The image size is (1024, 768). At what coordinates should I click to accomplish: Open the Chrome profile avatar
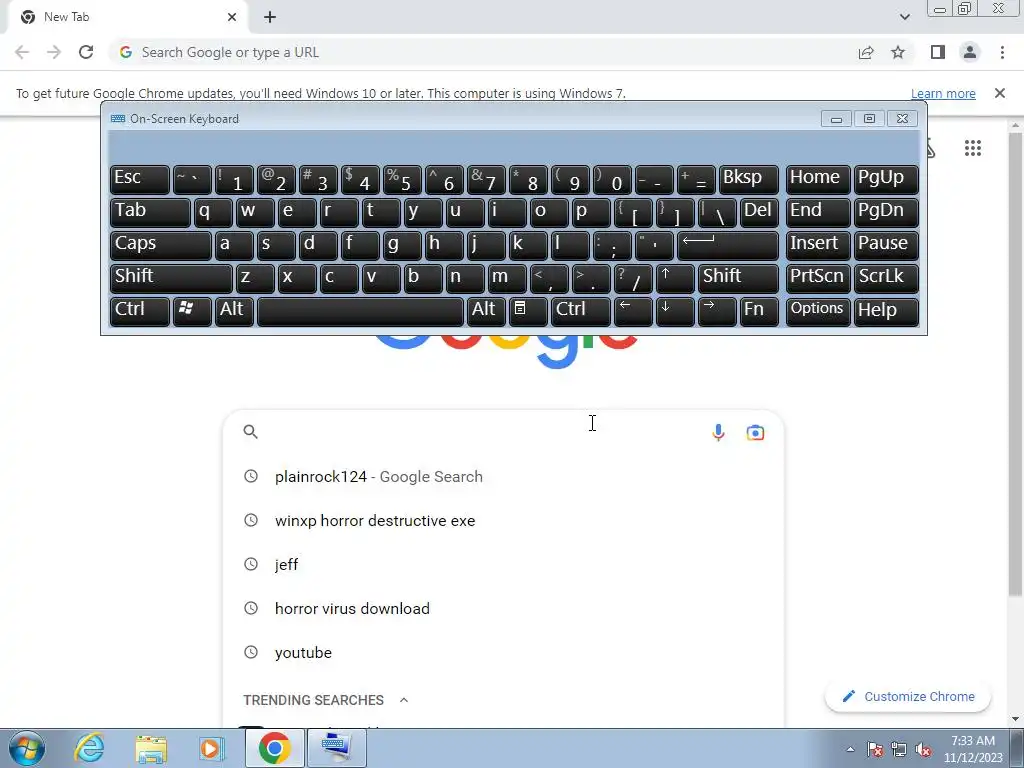click(970, 52)
